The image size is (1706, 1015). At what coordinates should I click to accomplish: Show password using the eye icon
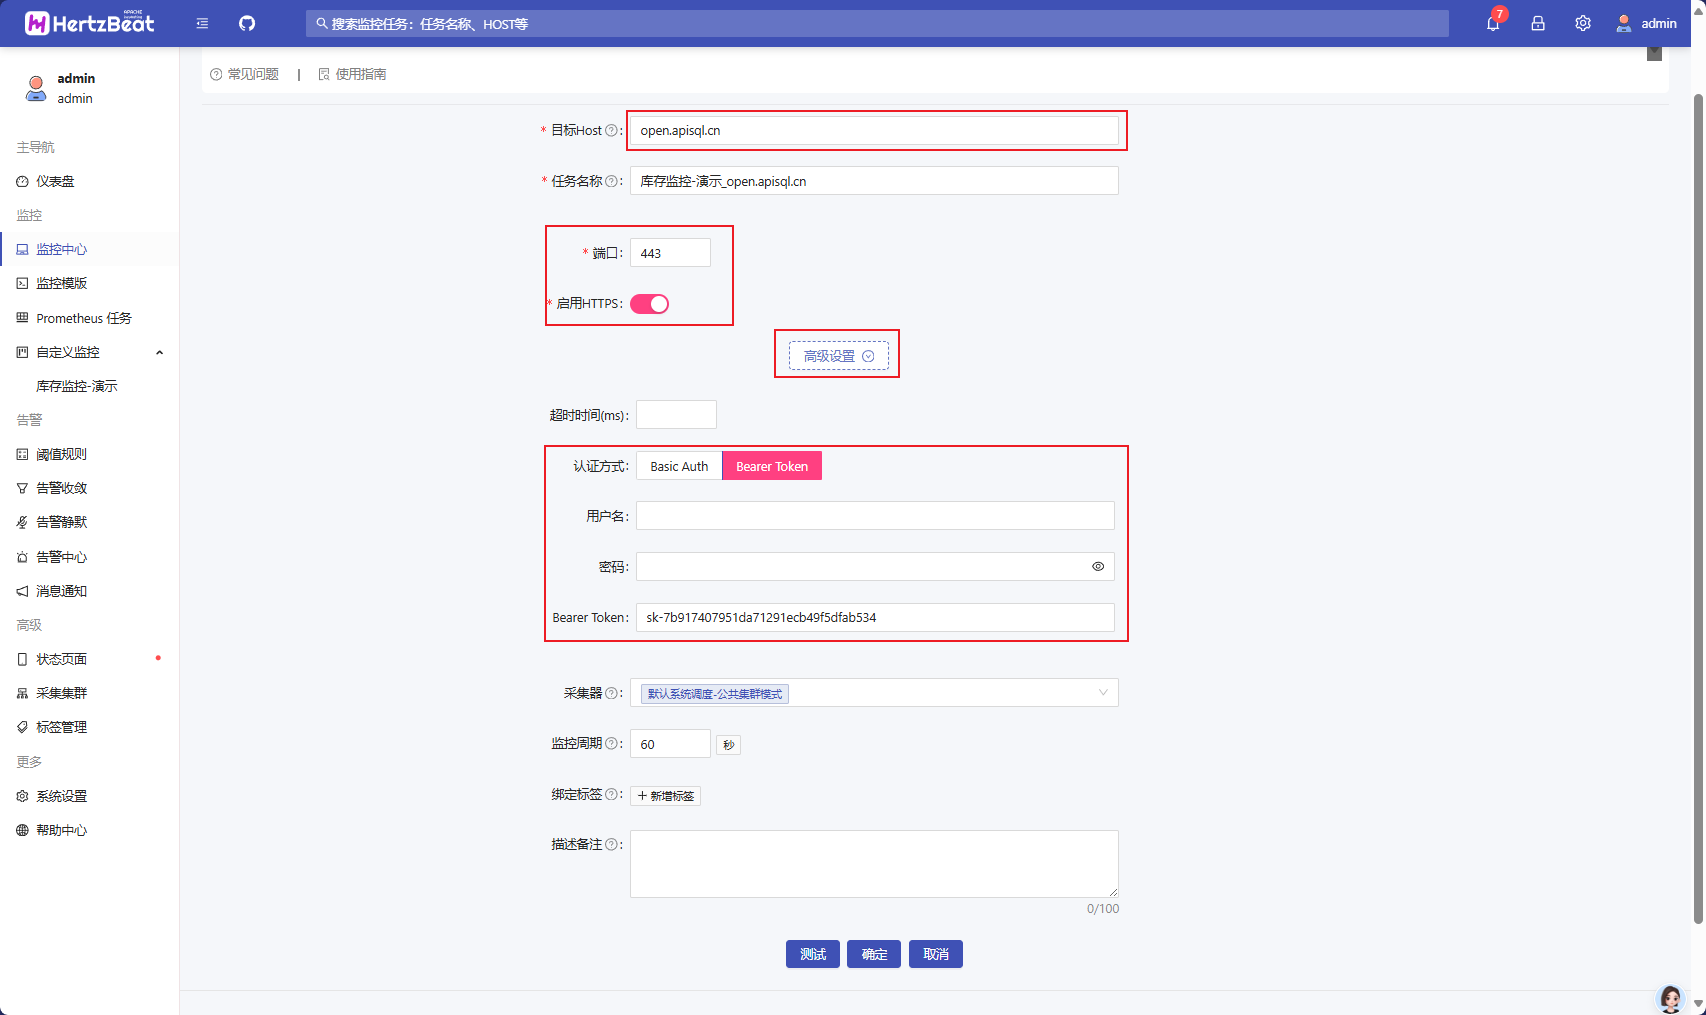1098,567
